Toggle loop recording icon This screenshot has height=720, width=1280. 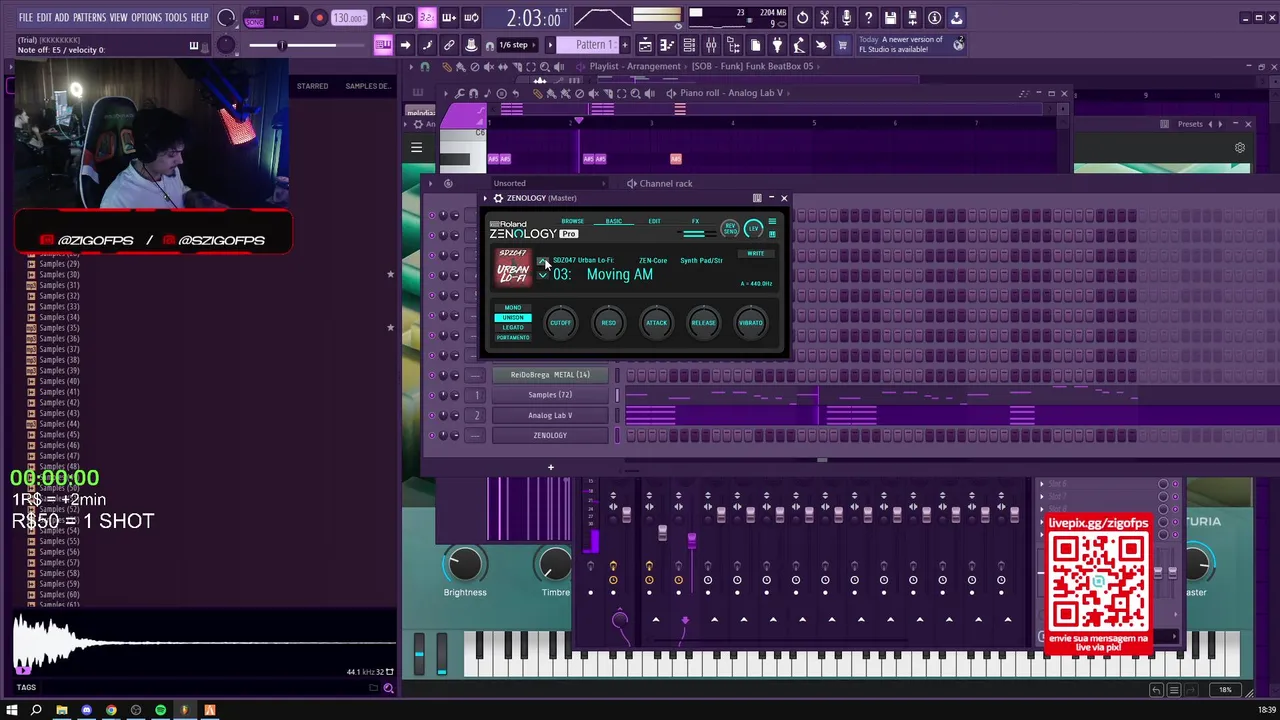pyautogui.click(x=471, y=18)
